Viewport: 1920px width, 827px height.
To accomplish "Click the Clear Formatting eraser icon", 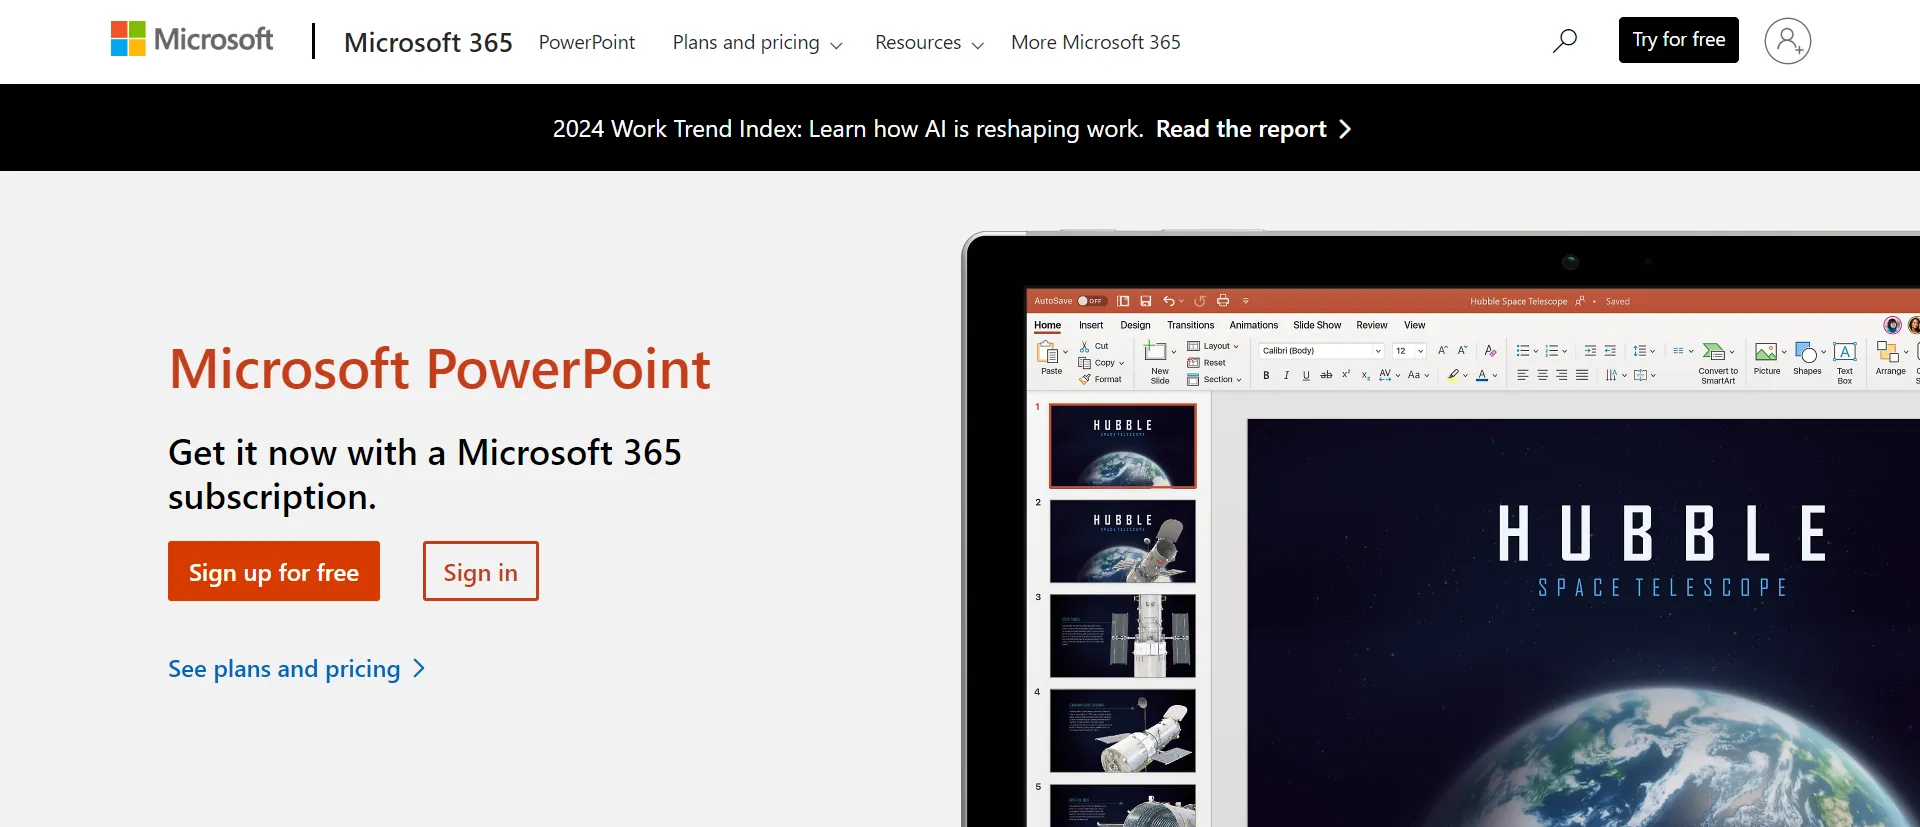I will (x=1491, y=351).
